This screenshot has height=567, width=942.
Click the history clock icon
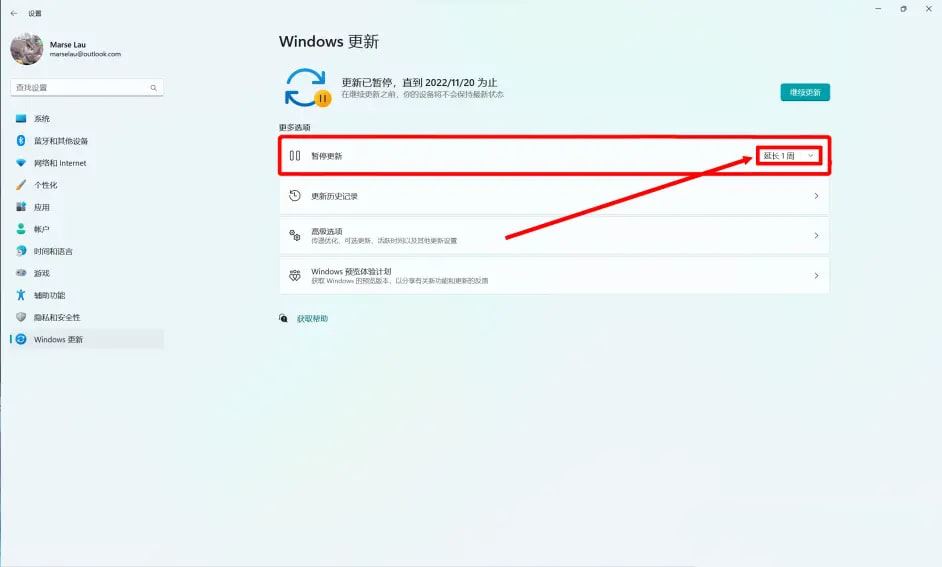[x=295, y=195]
